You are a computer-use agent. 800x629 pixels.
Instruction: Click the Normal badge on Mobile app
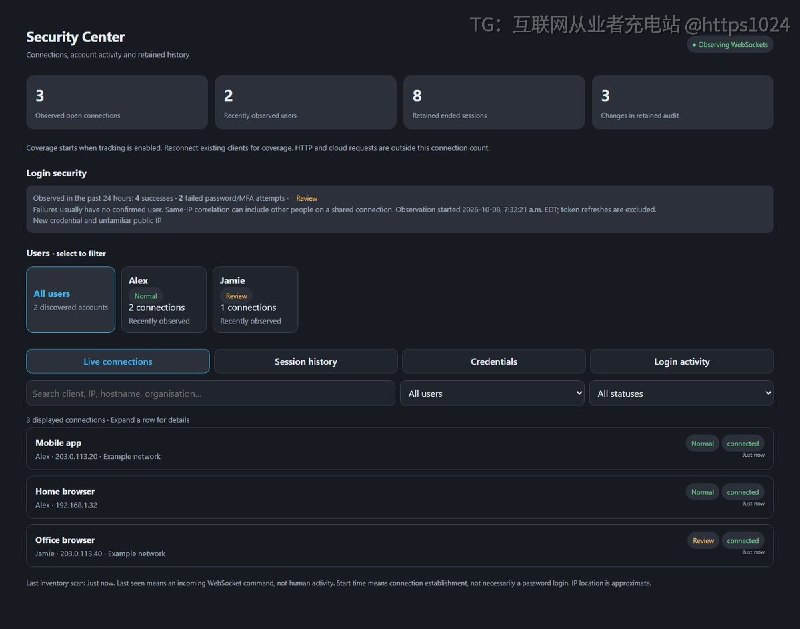click(x=702, y=444)
